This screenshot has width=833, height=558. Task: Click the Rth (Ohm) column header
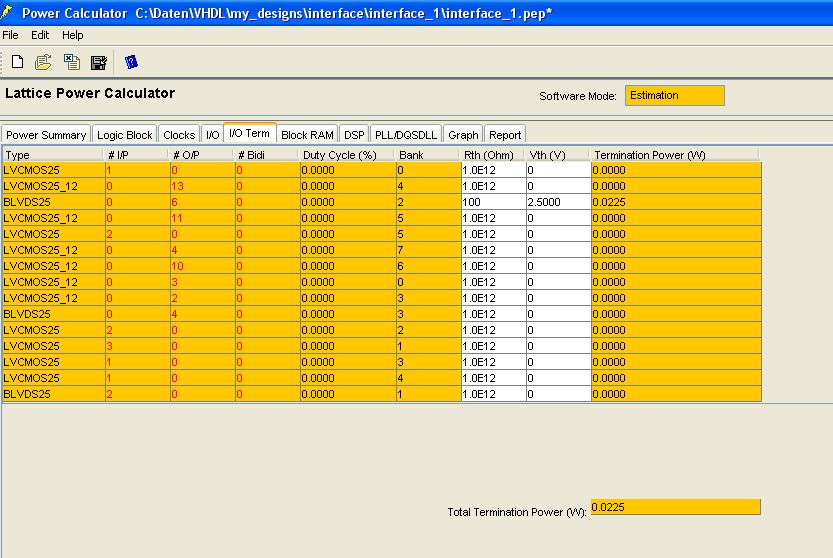coord(492,155)
